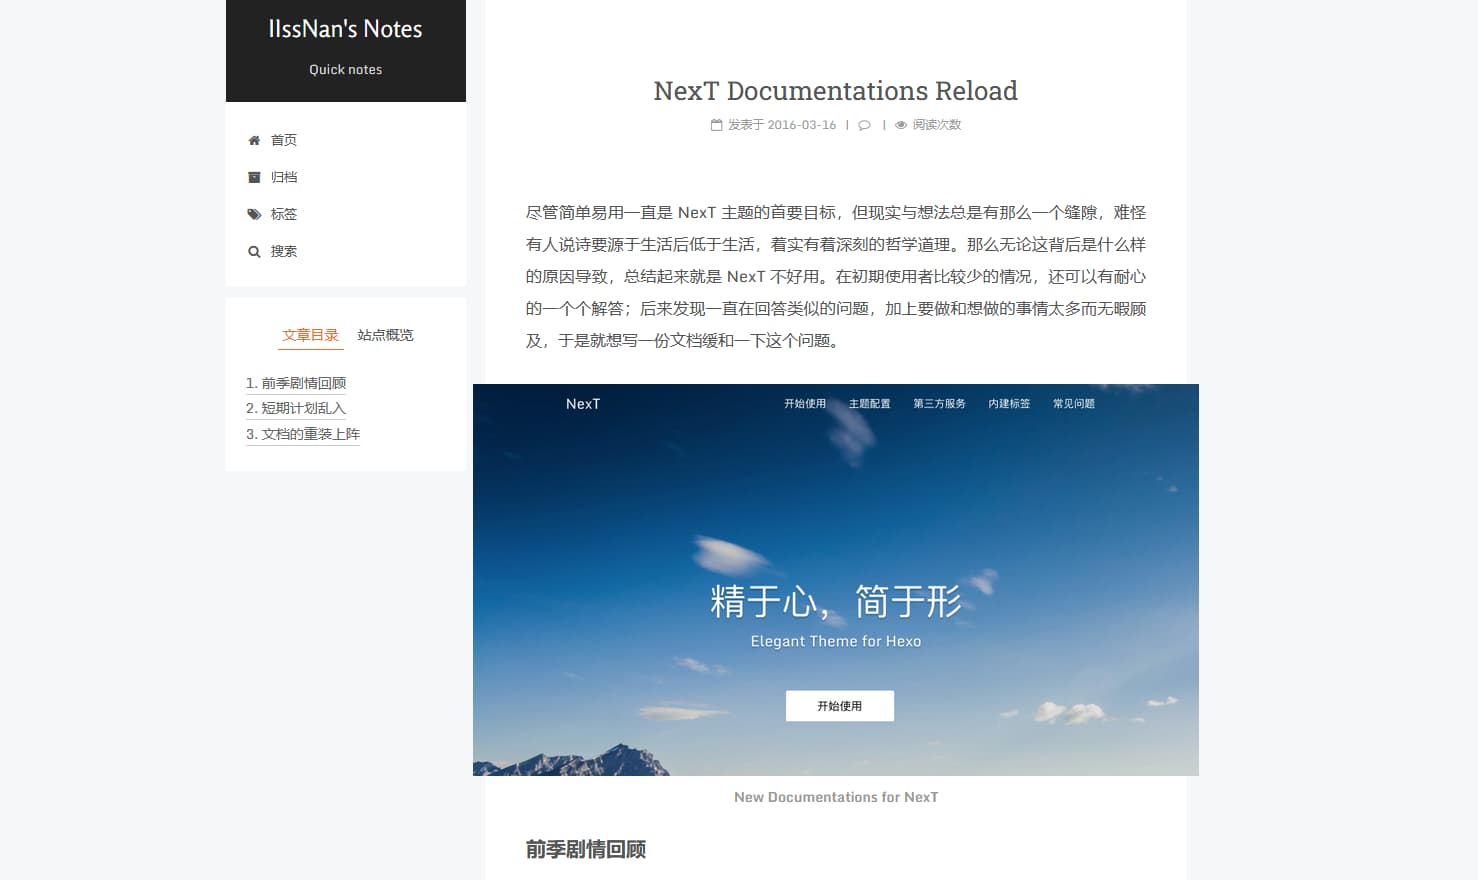The width and height of the screenshot is (1478, 880).
Task: Select the home (首页) icon in sidebar
Action: pyautogui.click(x=255, y=140)
